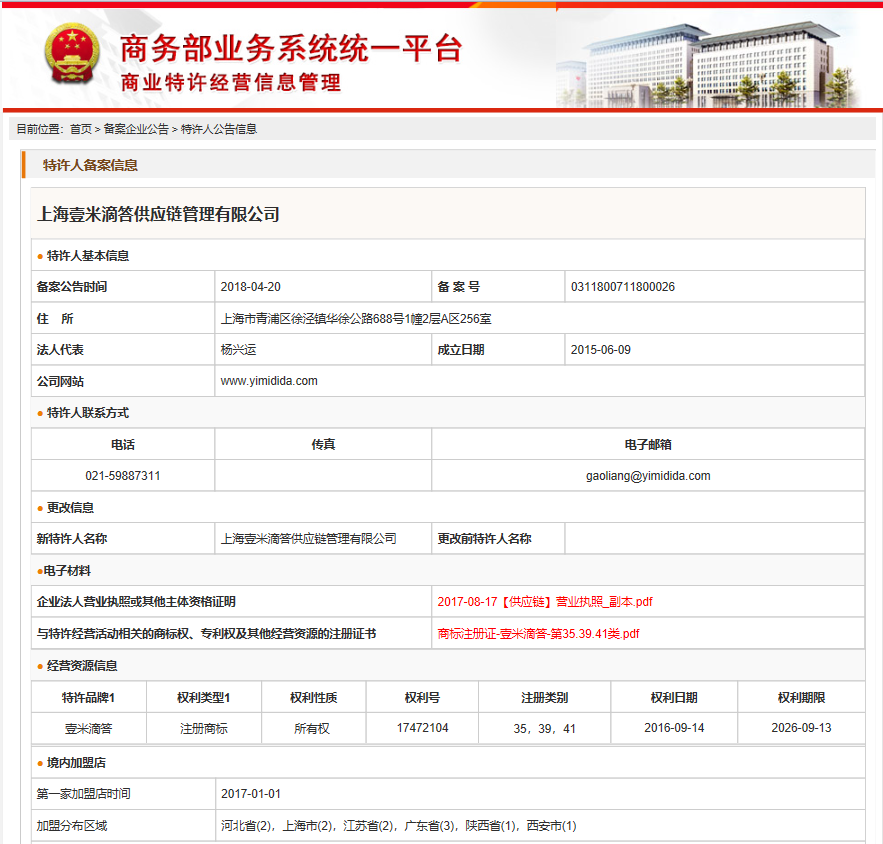
Task: Click 所有权 rights nature cell
Action: pyautogui.click(x=313, y=728)
